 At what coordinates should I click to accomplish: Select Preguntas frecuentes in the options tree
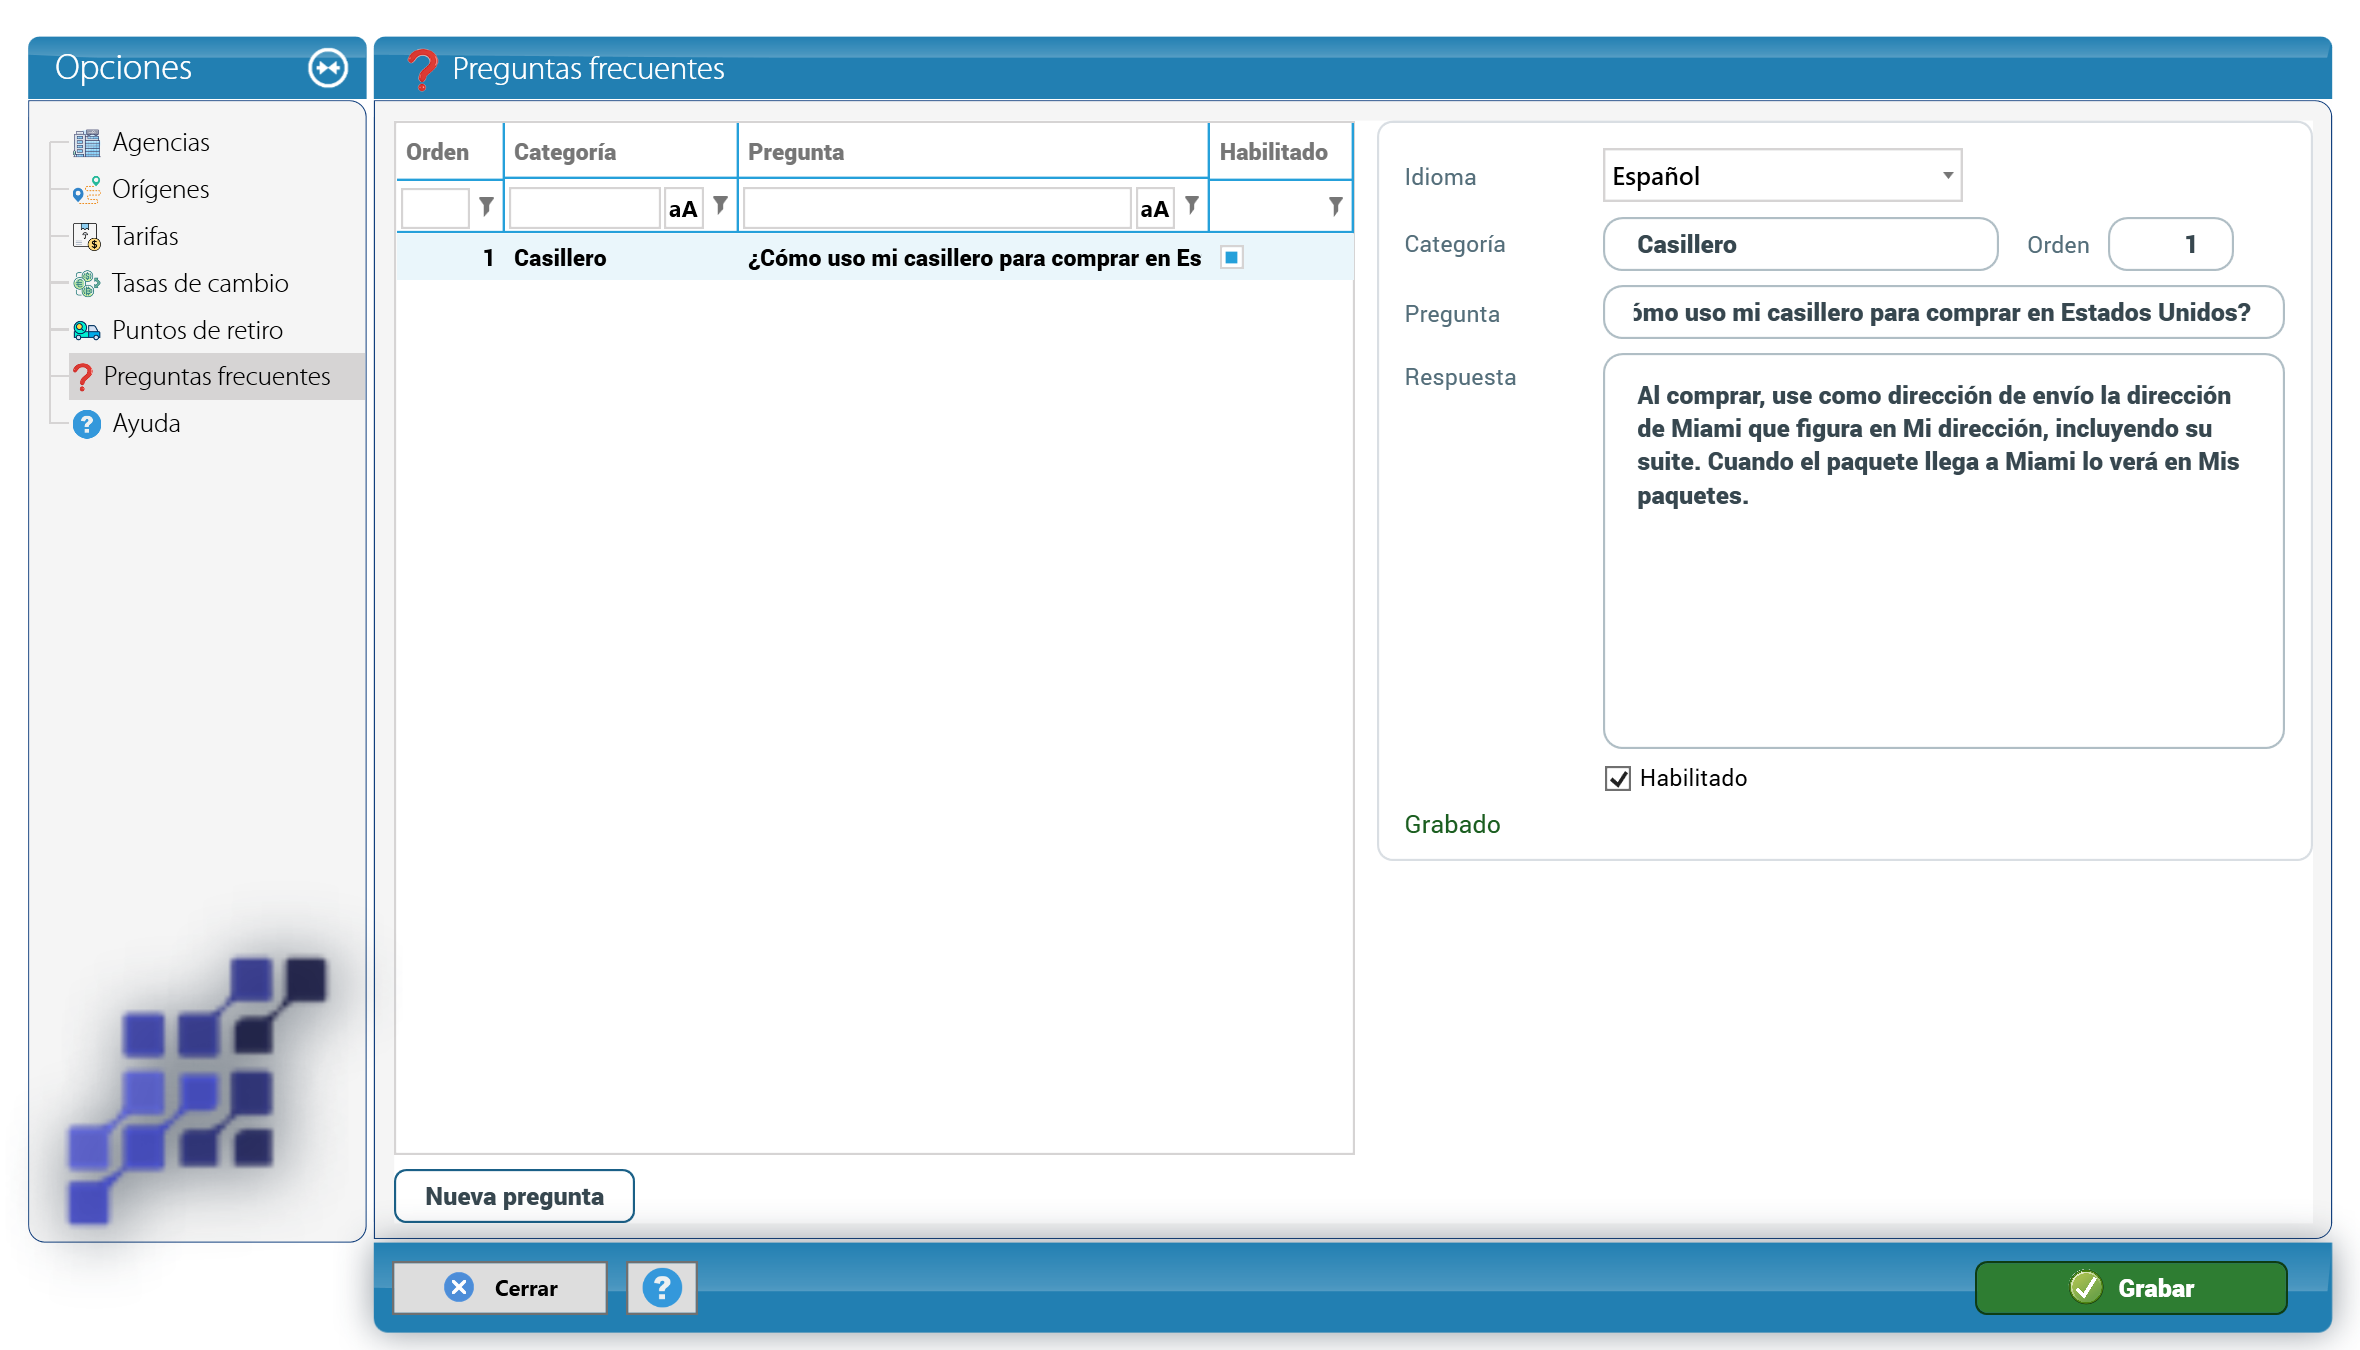pos(217,377)
